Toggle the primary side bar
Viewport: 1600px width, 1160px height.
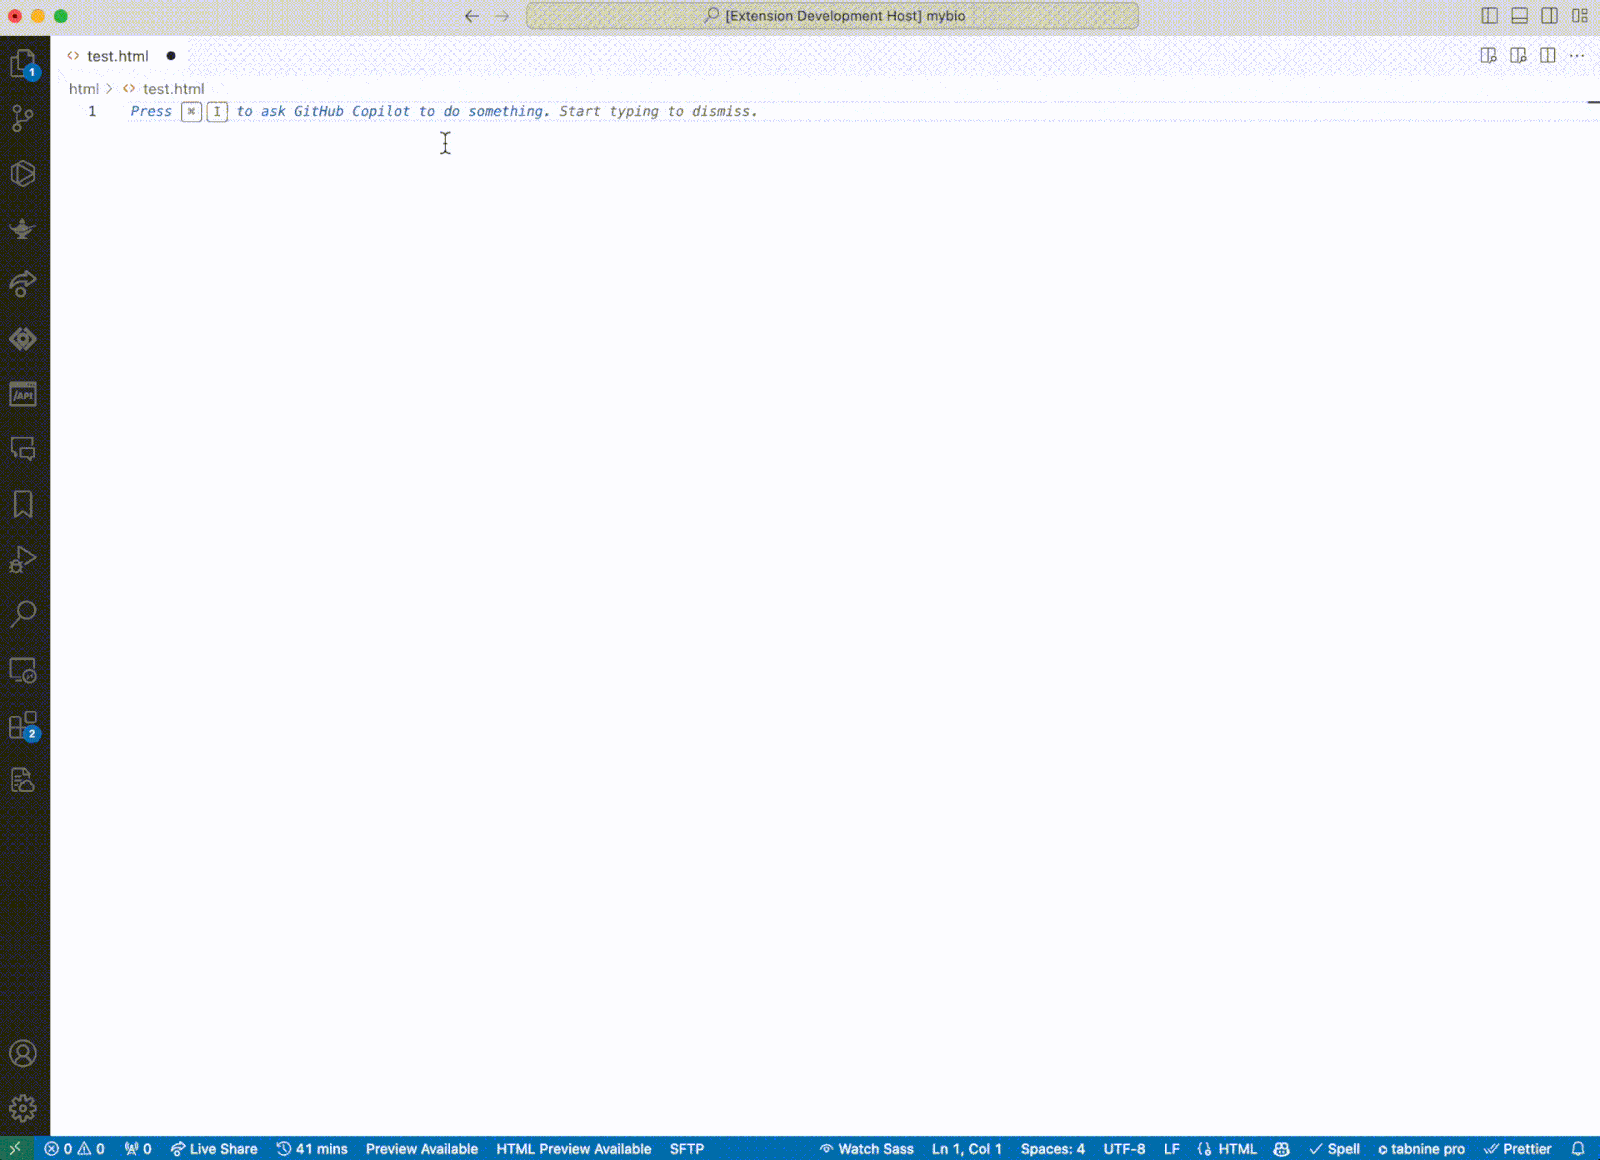pos(1489,16)
